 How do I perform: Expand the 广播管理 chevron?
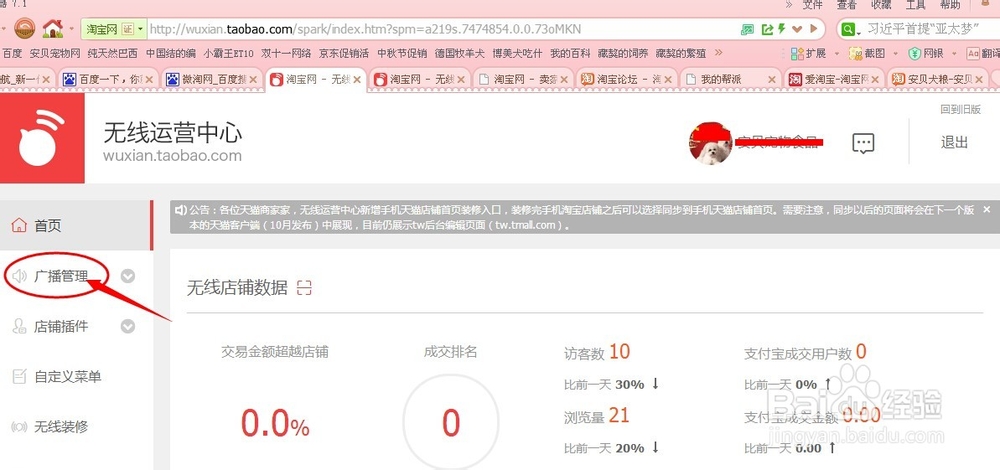coord(128,275)
